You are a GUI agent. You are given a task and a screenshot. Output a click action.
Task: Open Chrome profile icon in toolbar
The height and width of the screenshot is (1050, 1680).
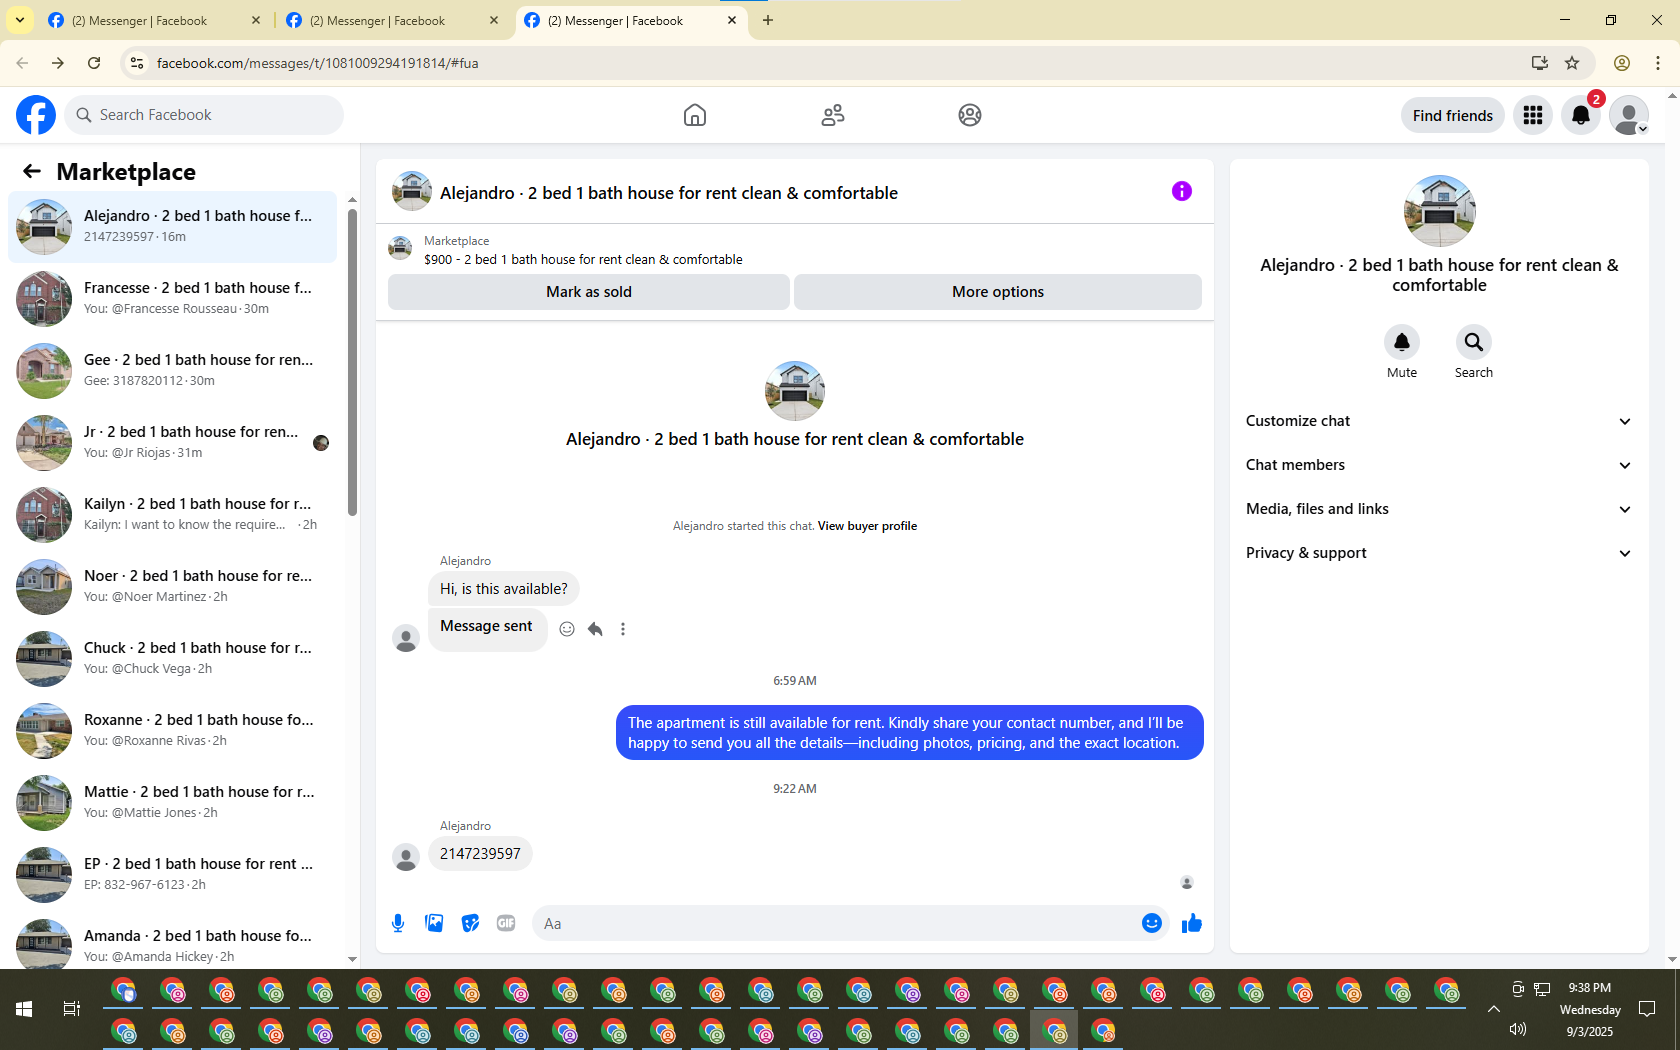[x=1622, y=63]
